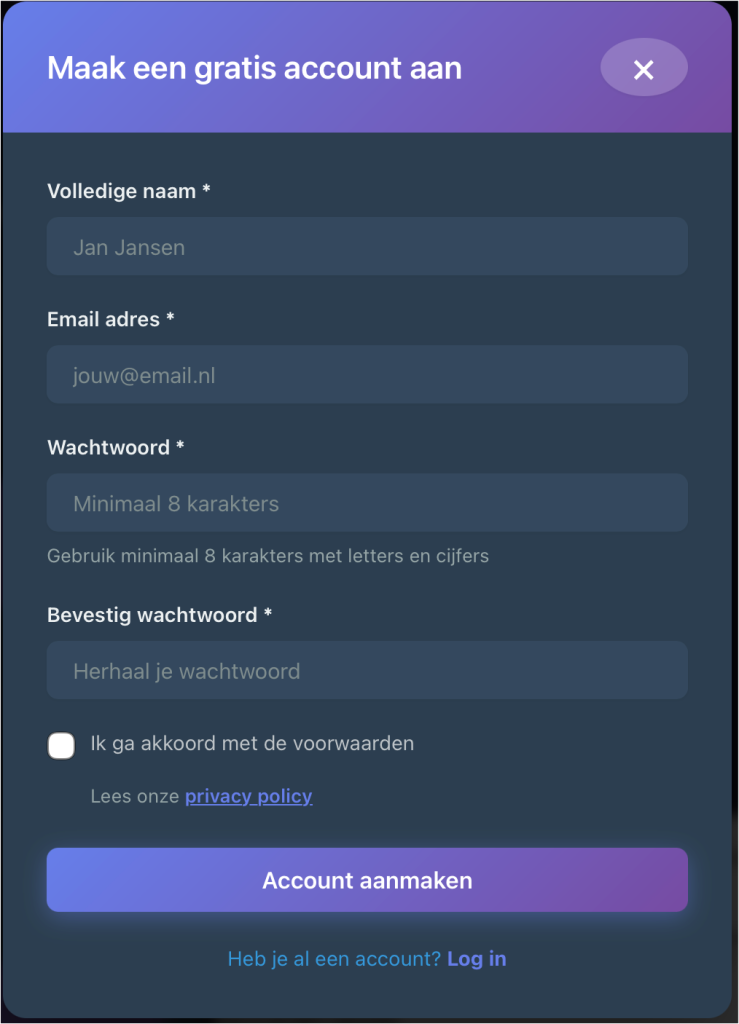
Task: Click the 'Wachtwoord' field label
Action: 108,447
